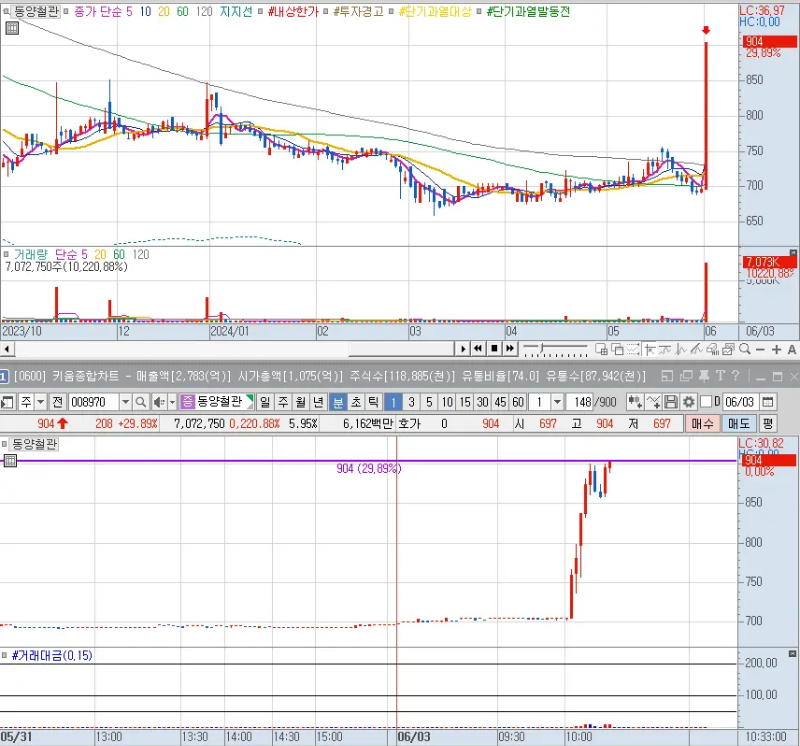The width and height of the screenshot is (800, 746).
Task: Click the horizontal chart scrollbar thumb
Action: point(401,349)
